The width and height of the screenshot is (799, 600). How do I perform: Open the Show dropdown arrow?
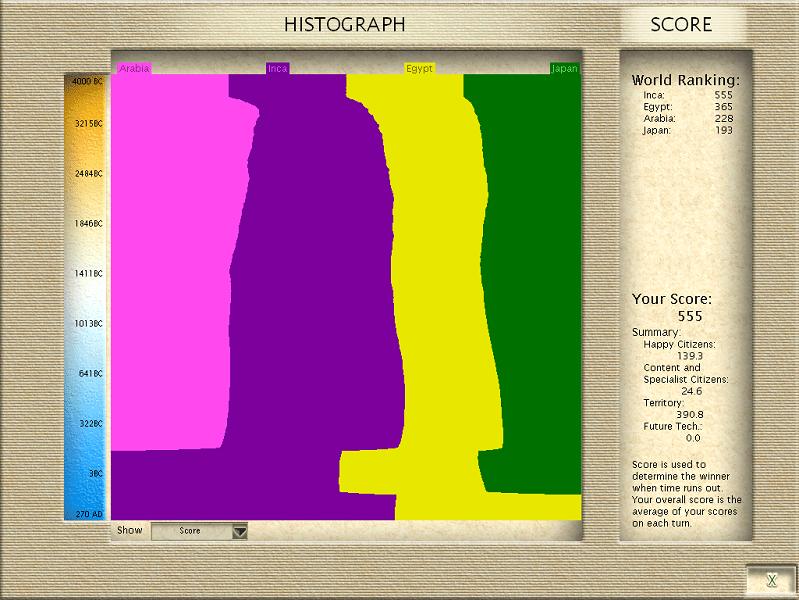[x=239, y=532]
